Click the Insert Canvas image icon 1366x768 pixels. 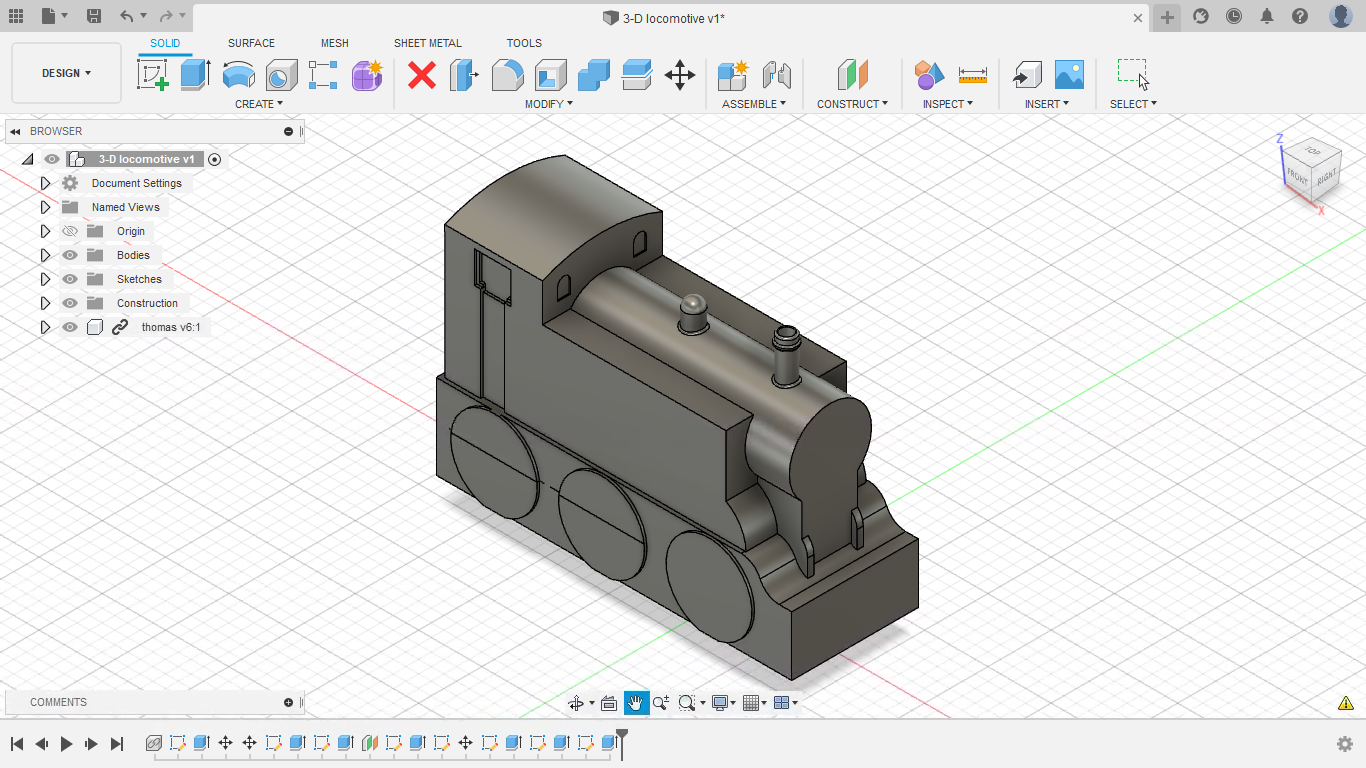[x=1069, y=75]
